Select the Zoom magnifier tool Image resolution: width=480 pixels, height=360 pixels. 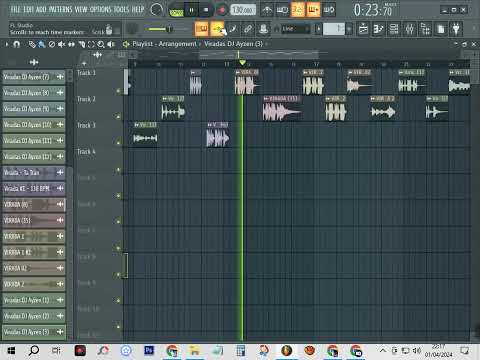[101, 44]
